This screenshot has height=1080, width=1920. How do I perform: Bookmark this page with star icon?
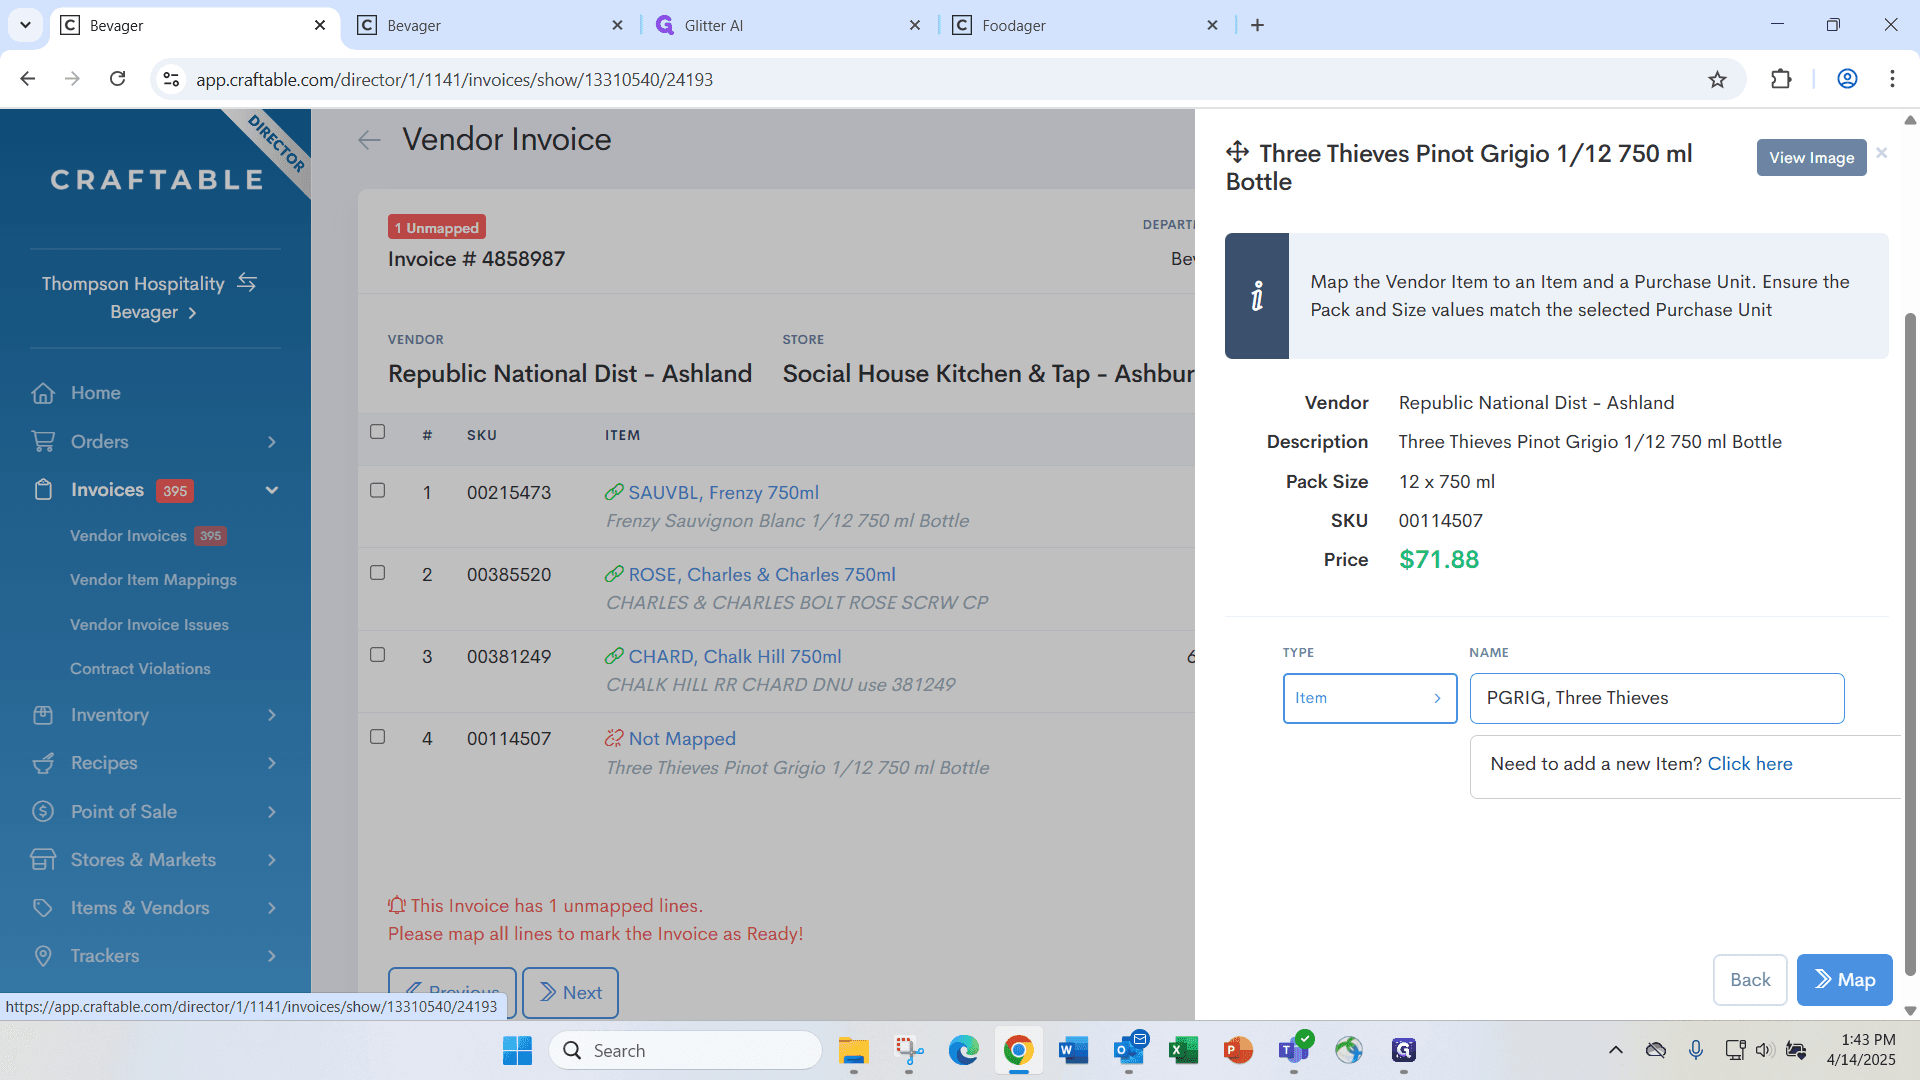[x=1717, y=79]
